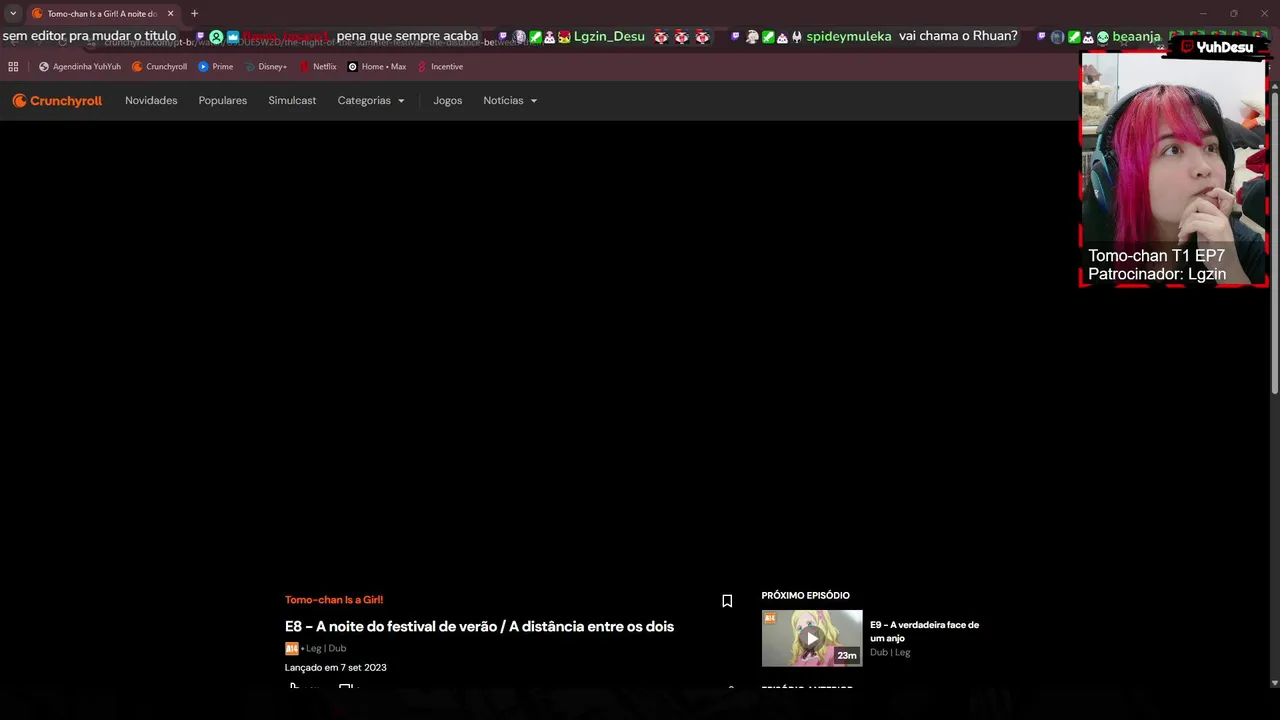
Task: Add episode to watchlist with bookmark icon
Action: click(727, 601)
